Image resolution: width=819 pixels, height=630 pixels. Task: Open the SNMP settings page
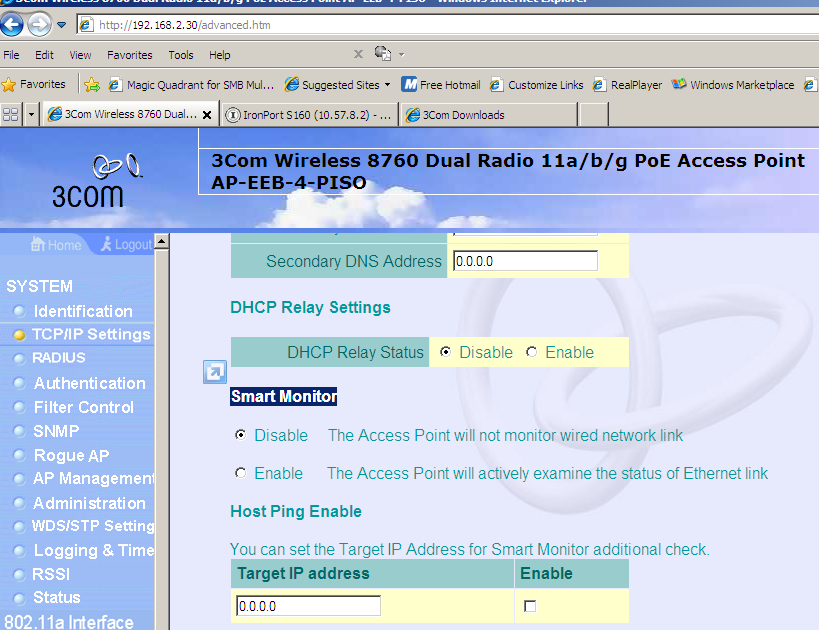click(56, 431)
